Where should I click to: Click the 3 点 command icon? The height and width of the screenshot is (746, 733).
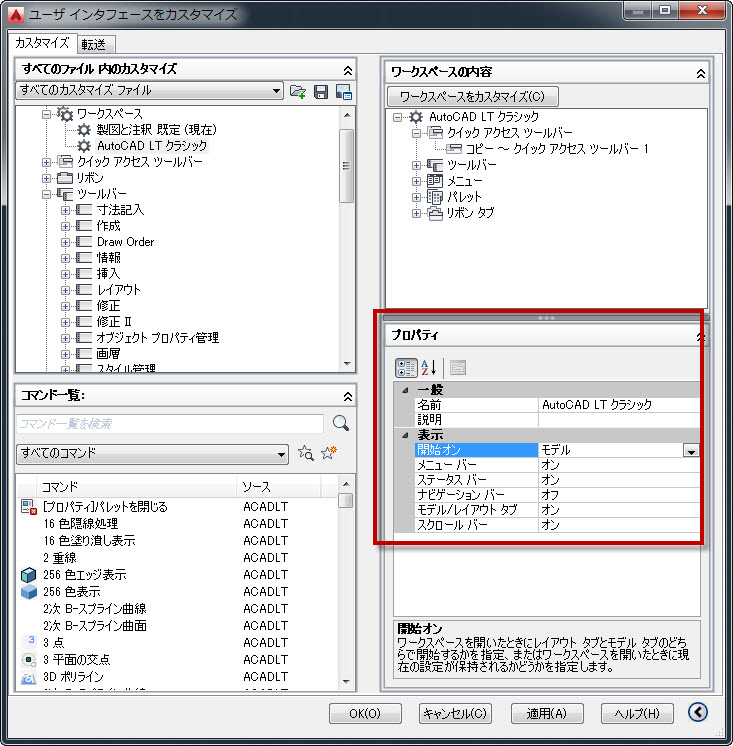[x=30, y=641]
